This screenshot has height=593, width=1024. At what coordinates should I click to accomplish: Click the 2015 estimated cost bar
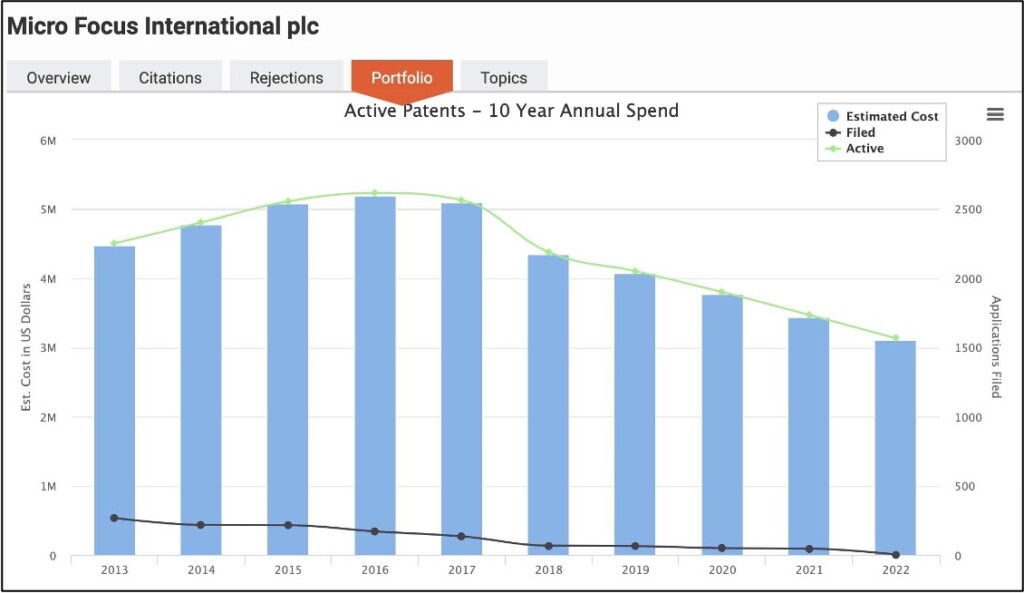288,380
